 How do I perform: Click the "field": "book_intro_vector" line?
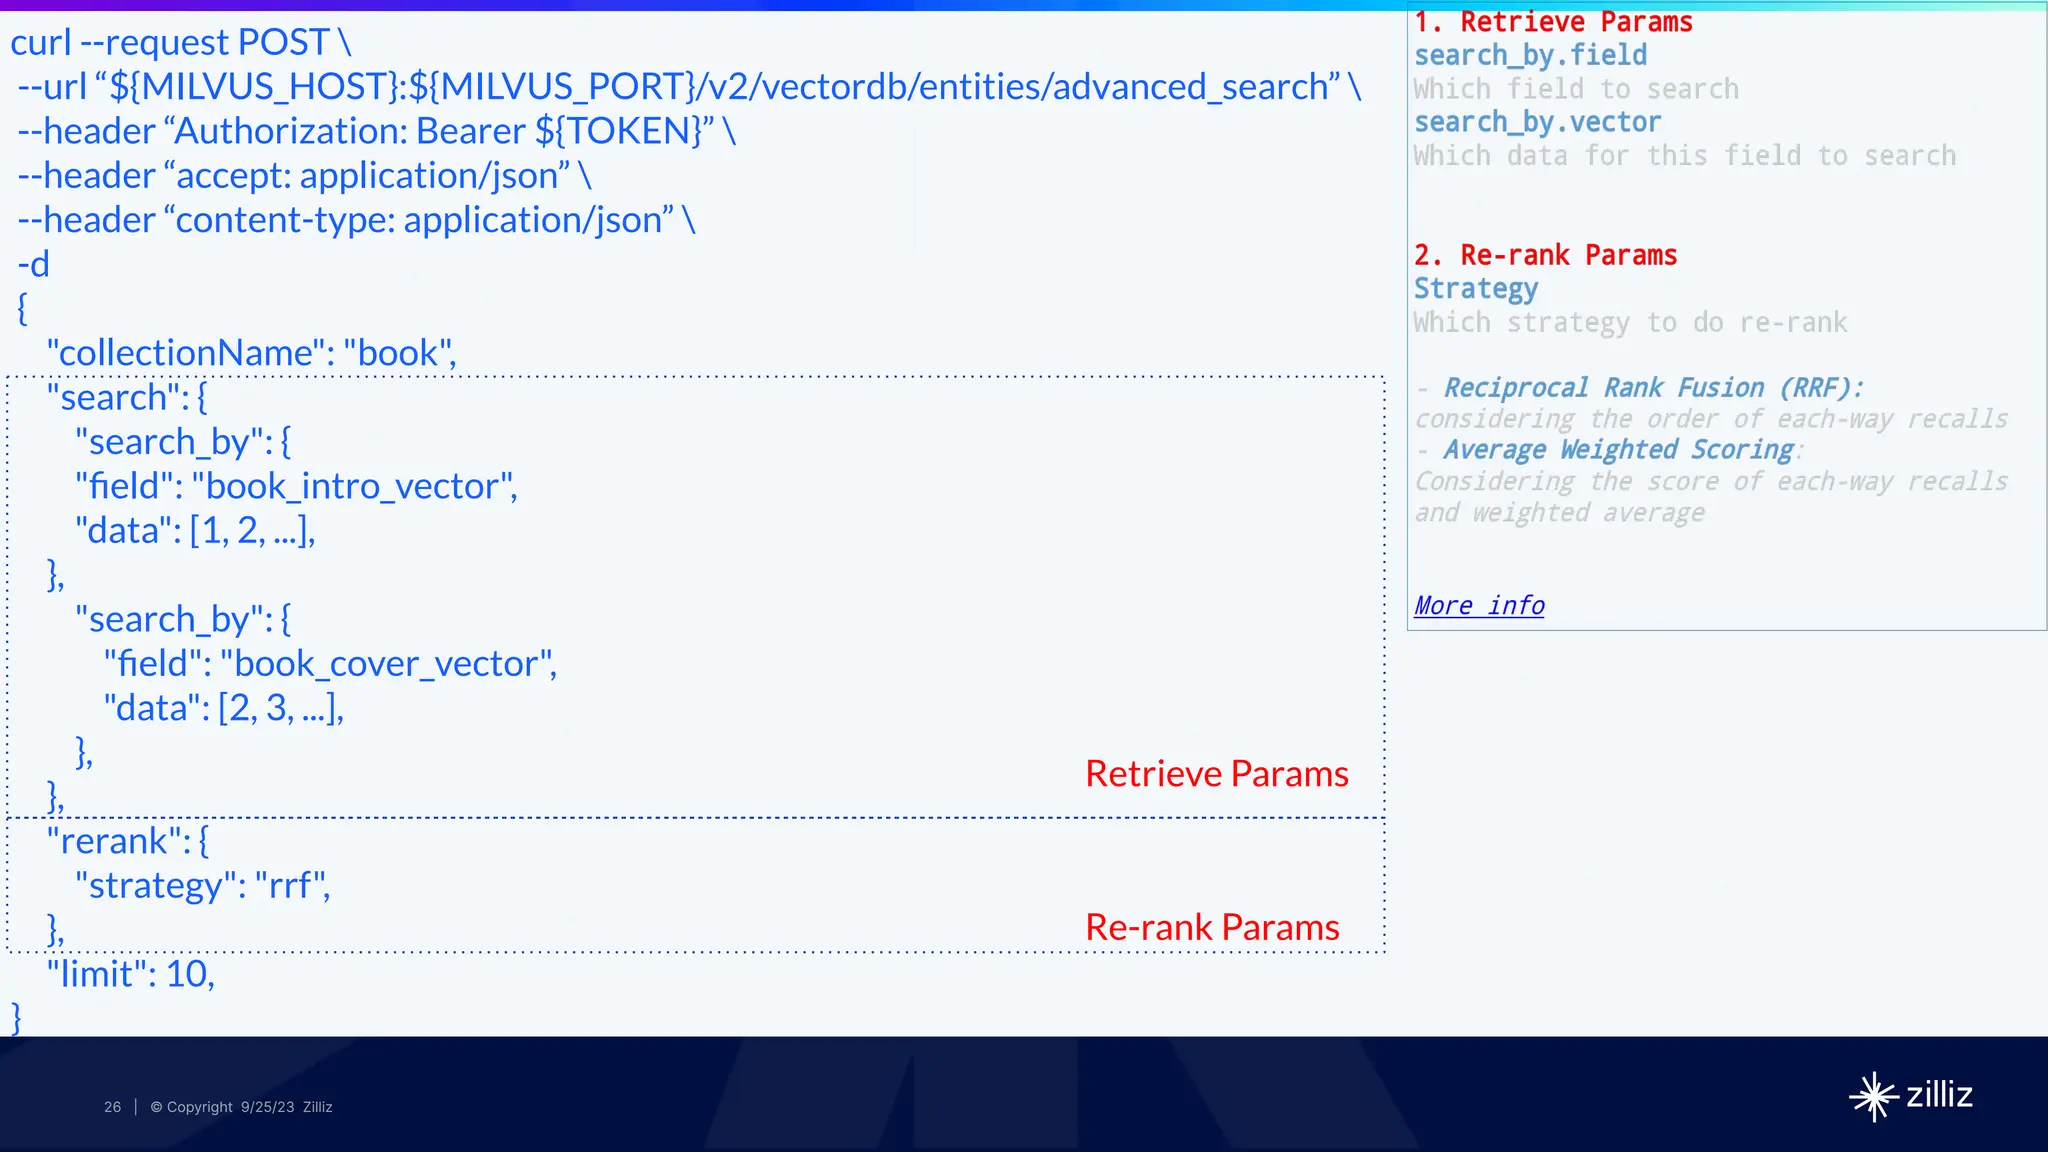[x=297, y=486]
